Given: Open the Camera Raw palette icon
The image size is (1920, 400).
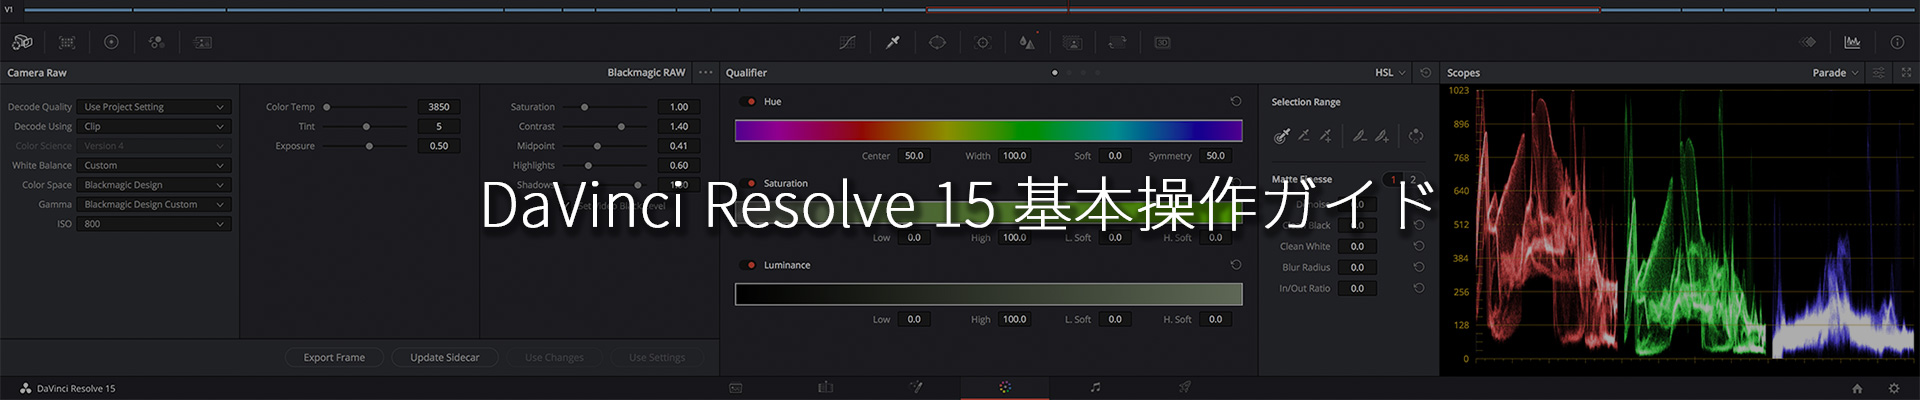Looking at the screenshot, I should 22,42.
